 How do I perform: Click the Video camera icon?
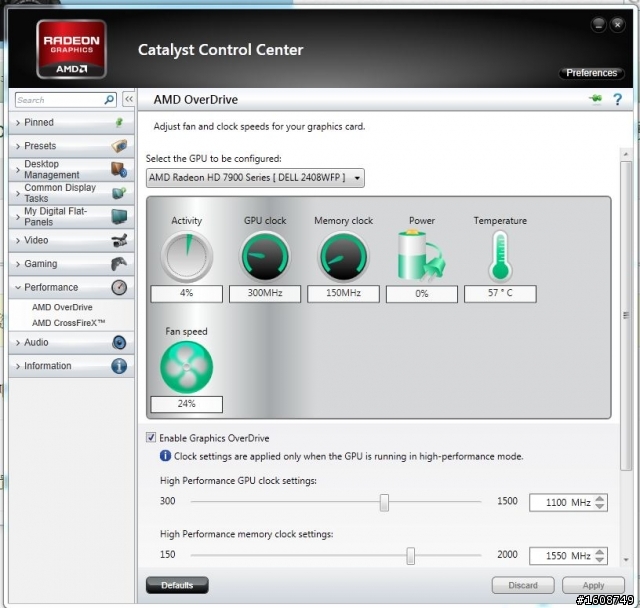point(119,240)
